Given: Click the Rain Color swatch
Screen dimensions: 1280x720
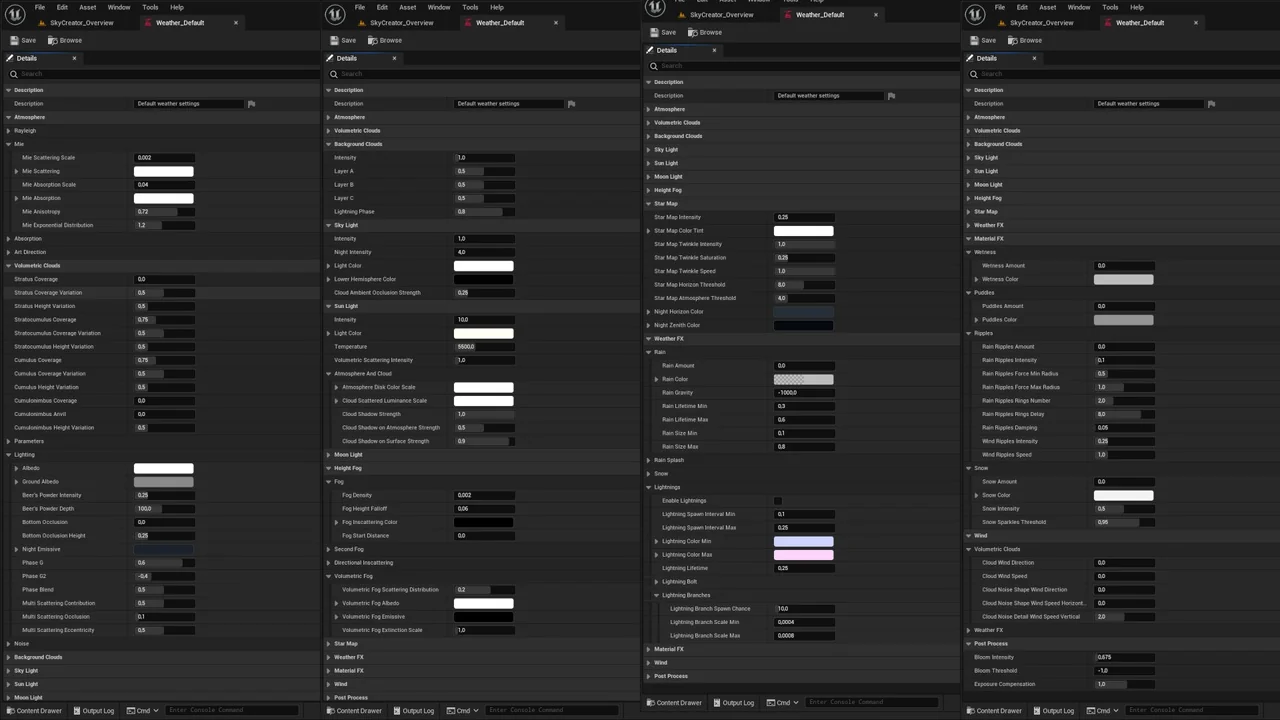Looking at the screenshot, I should point(803,379).
